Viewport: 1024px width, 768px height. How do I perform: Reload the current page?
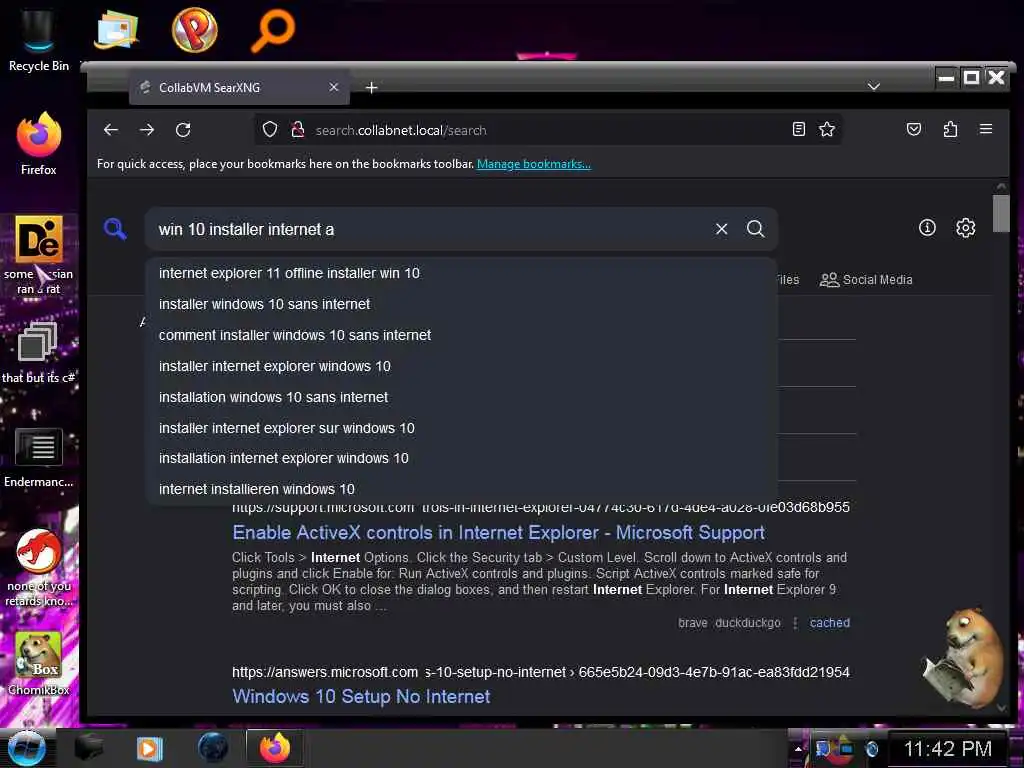coord(184,130)
